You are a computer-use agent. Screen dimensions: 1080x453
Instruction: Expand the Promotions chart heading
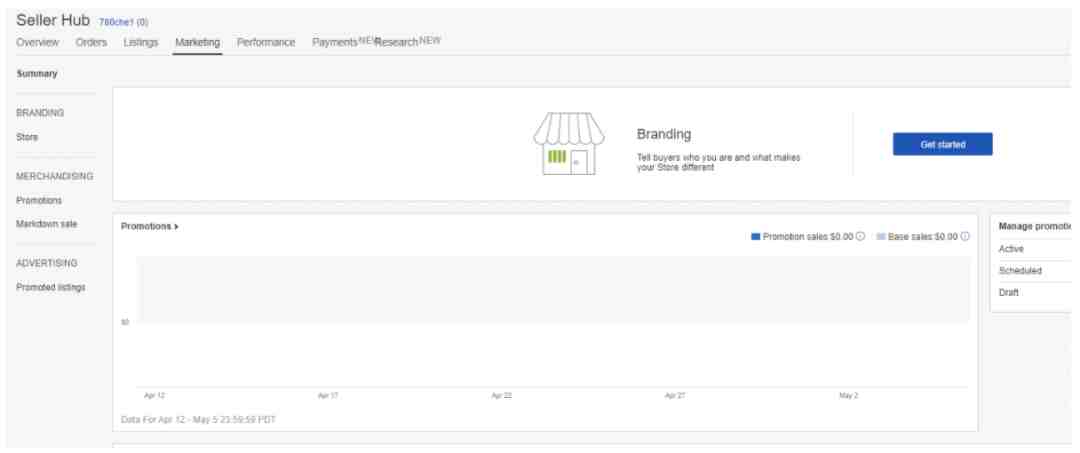[149, 226]
